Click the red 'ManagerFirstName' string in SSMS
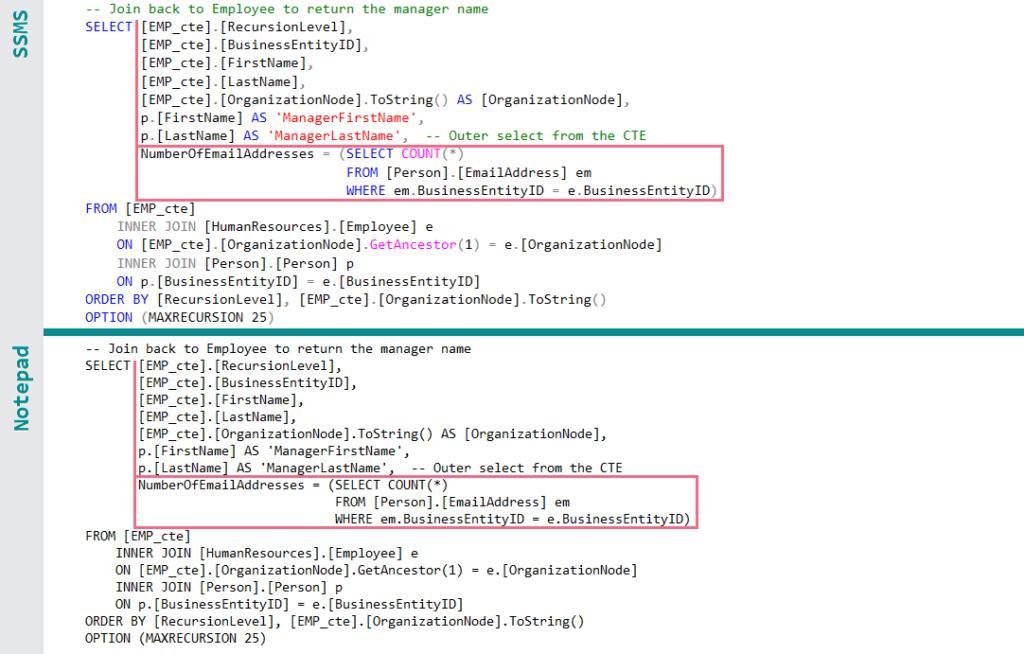This screenshot has width=1024, height=654. [345, 118]
